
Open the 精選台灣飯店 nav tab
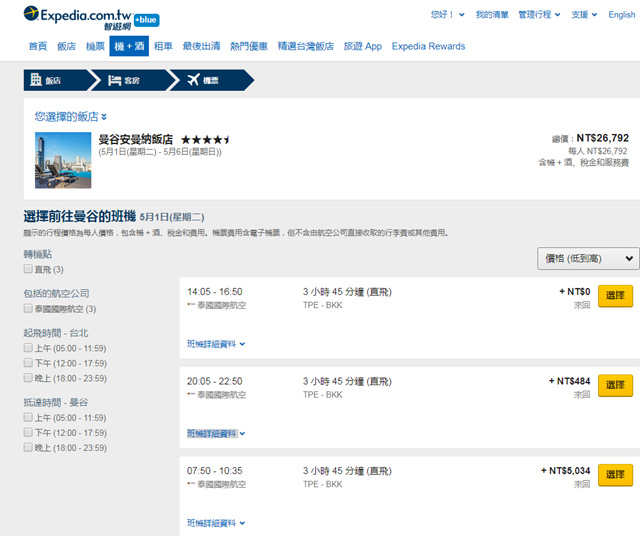tap(306, 46)
